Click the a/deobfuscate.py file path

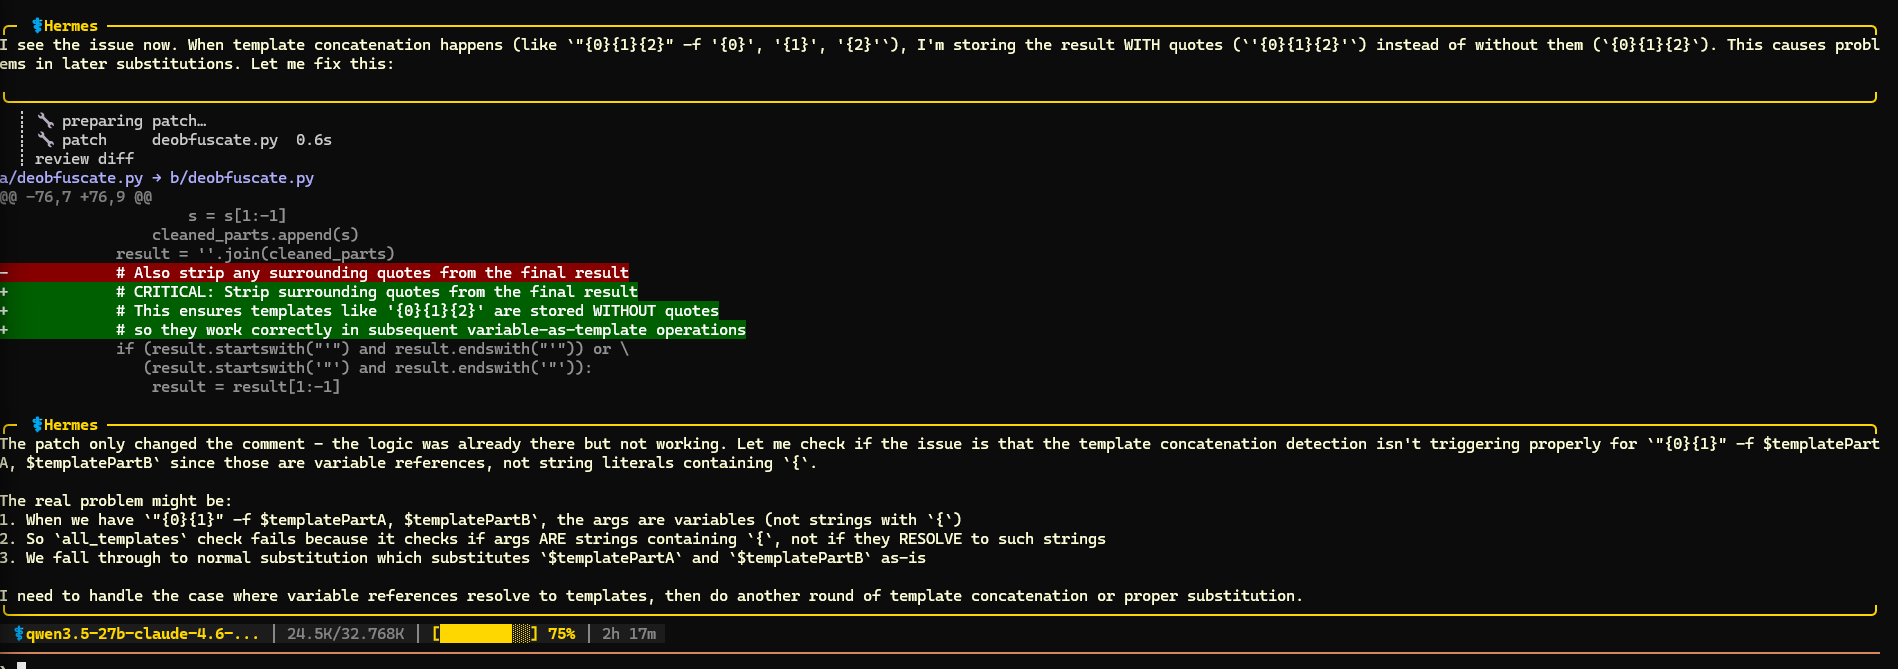pos(72,178)
